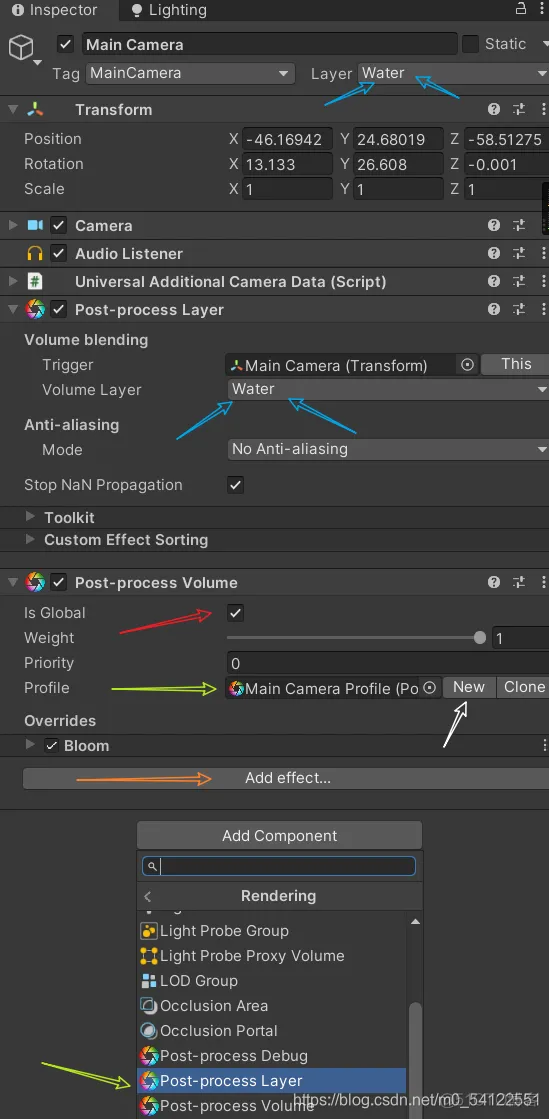Go back from the Rendering category
This screenshot has width=549, height=1119.
coord(148,896)
